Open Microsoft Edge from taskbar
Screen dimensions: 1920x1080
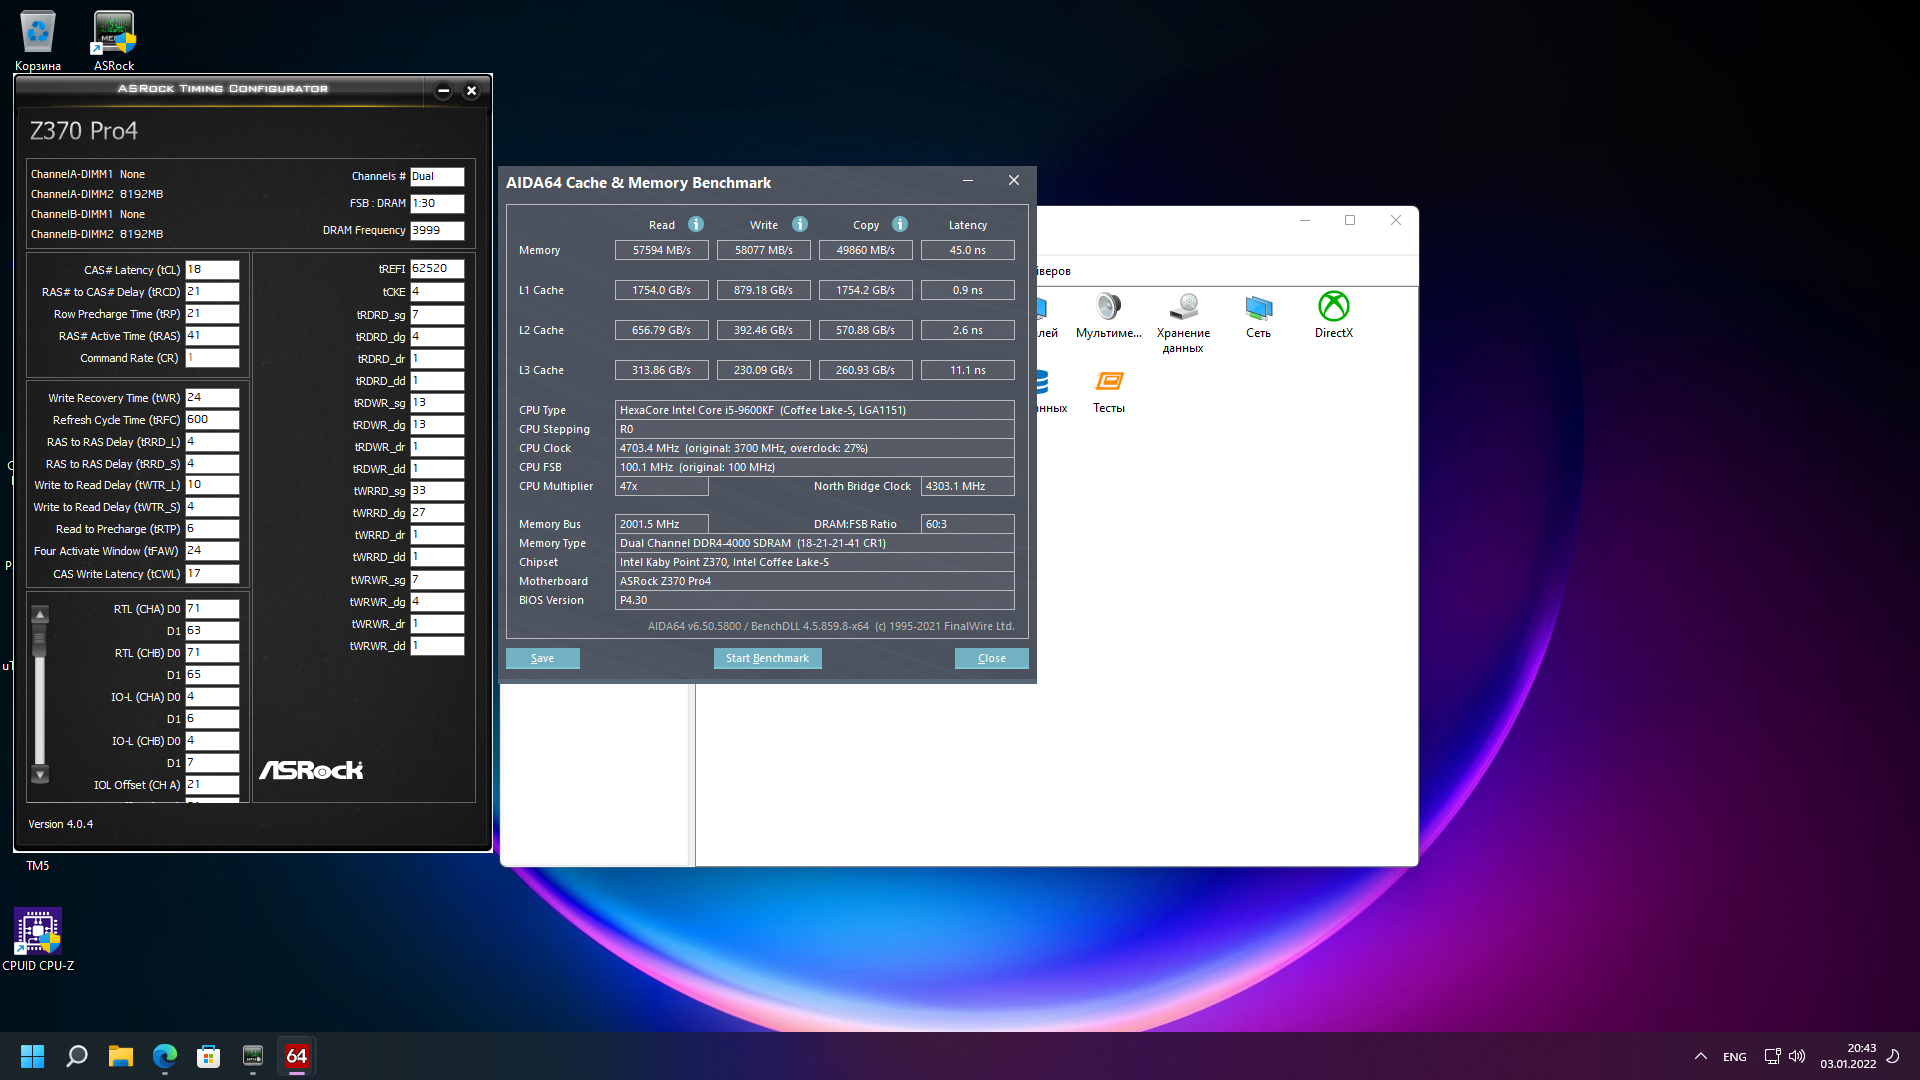165,1056
